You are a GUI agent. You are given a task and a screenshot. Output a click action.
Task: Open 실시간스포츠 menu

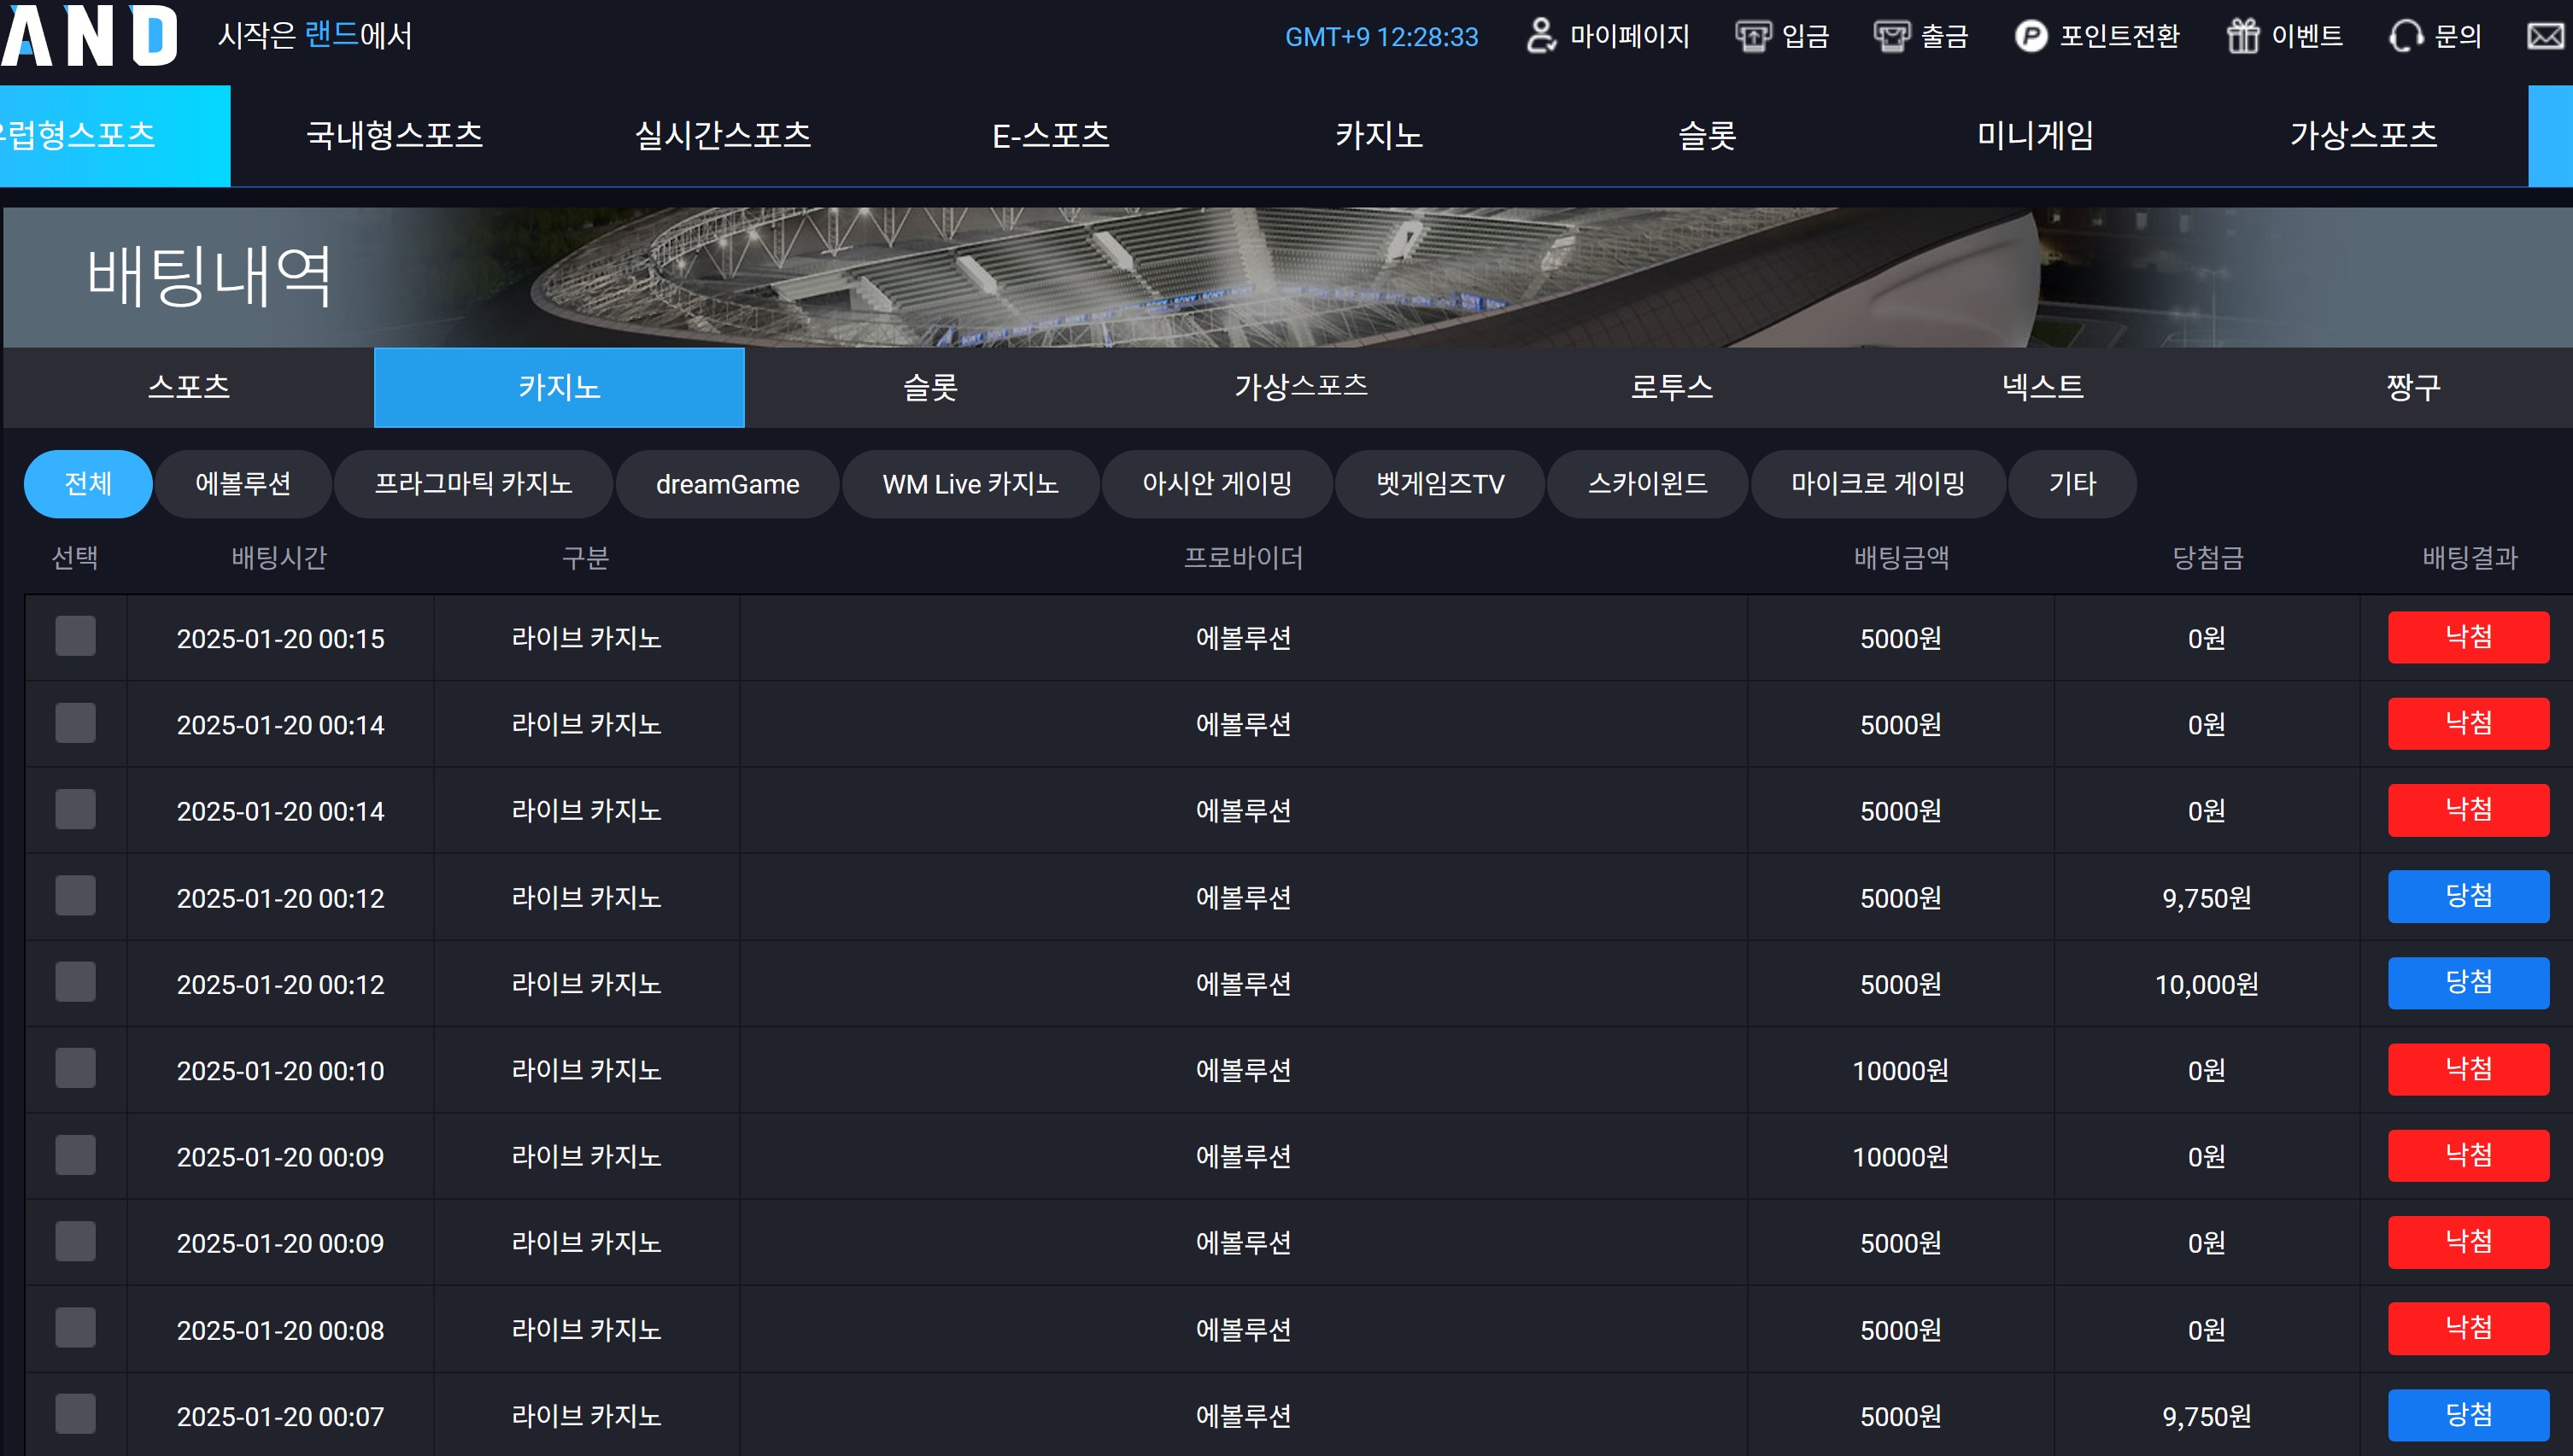pos(723,135)
